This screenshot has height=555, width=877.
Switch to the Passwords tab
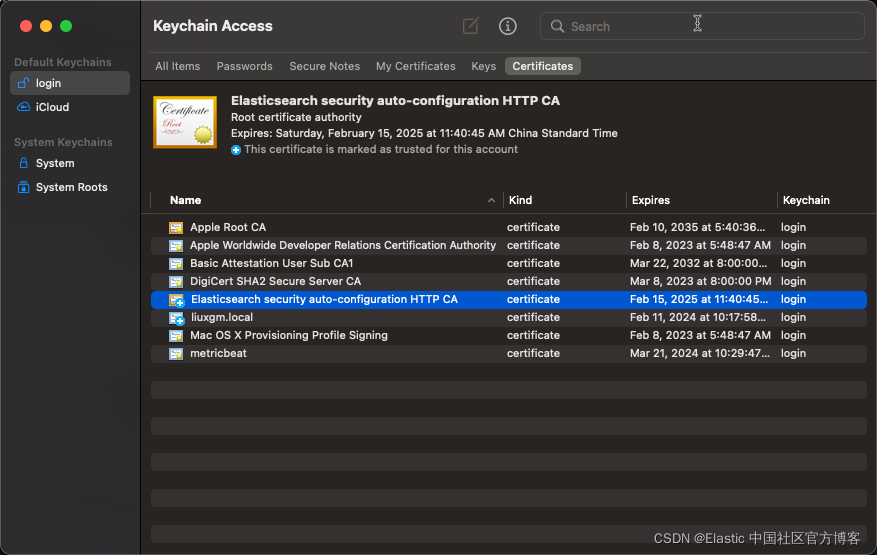point(244,66)
